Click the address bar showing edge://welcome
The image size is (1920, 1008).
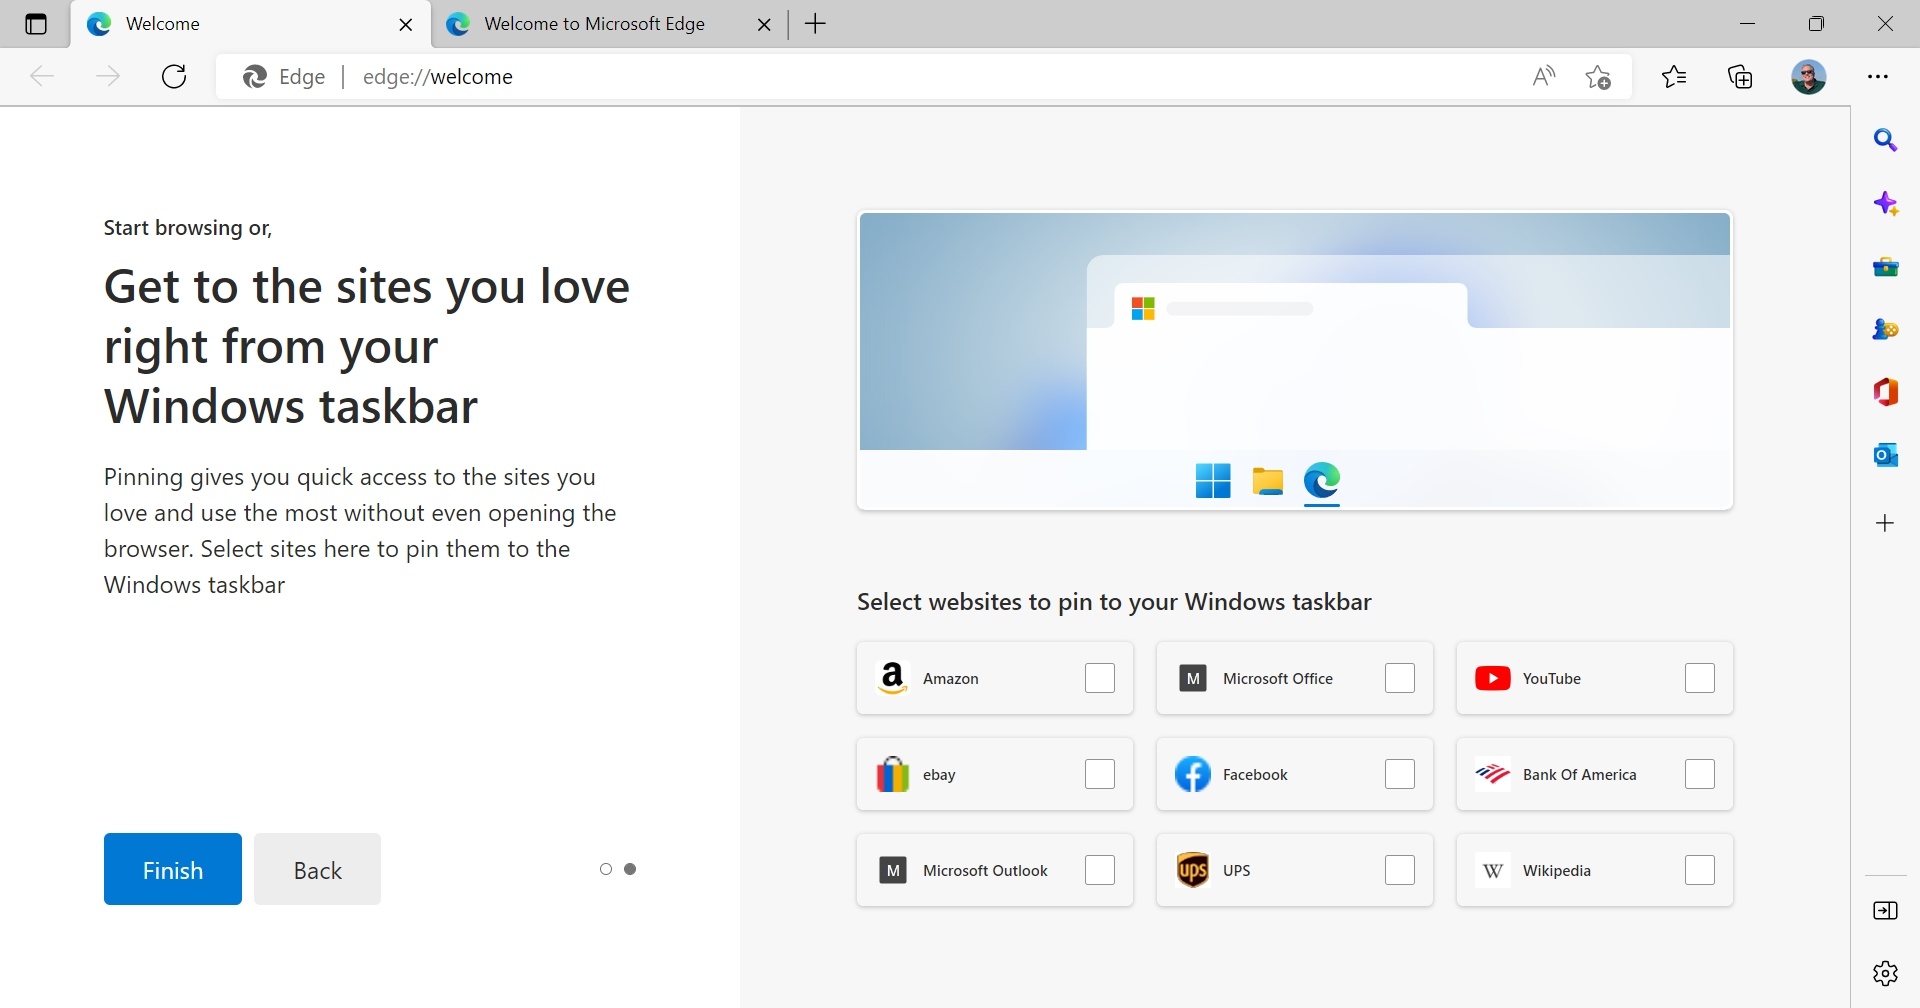[900, 77]
